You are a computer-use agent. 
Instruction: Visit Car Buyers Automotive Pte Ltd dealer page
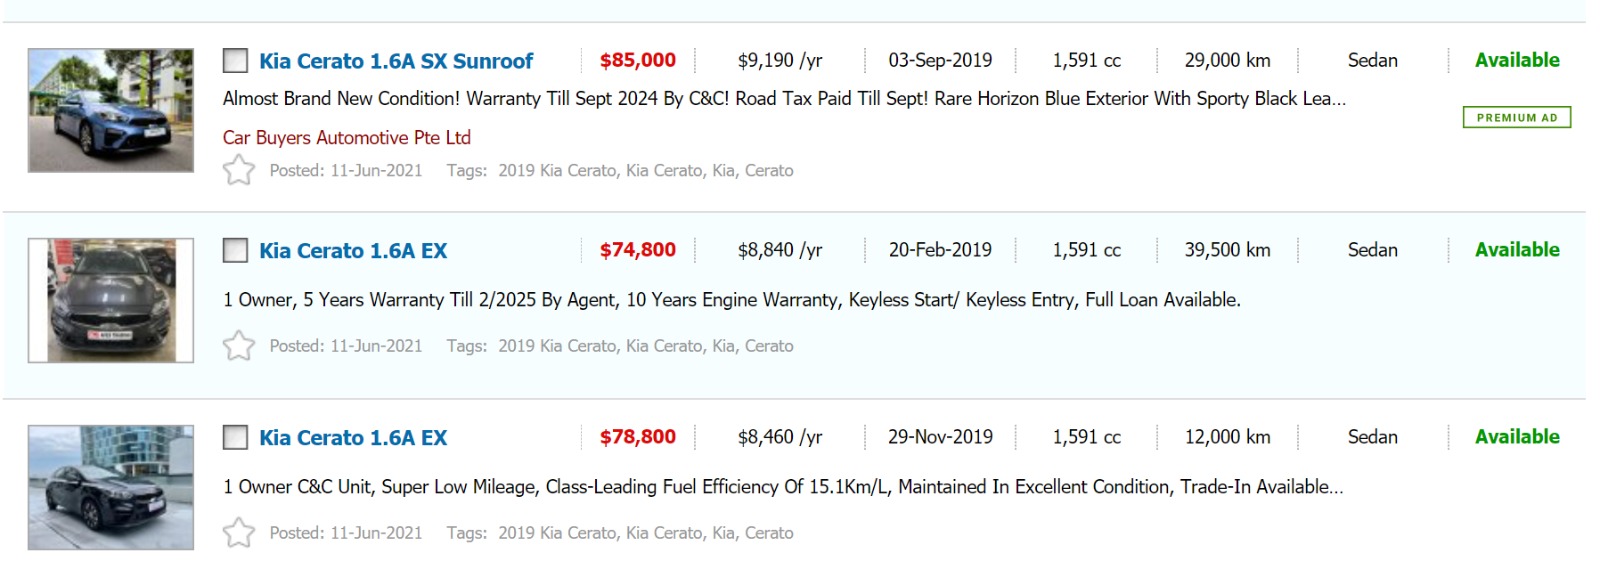pyautogui.click(x=346, y=138)
